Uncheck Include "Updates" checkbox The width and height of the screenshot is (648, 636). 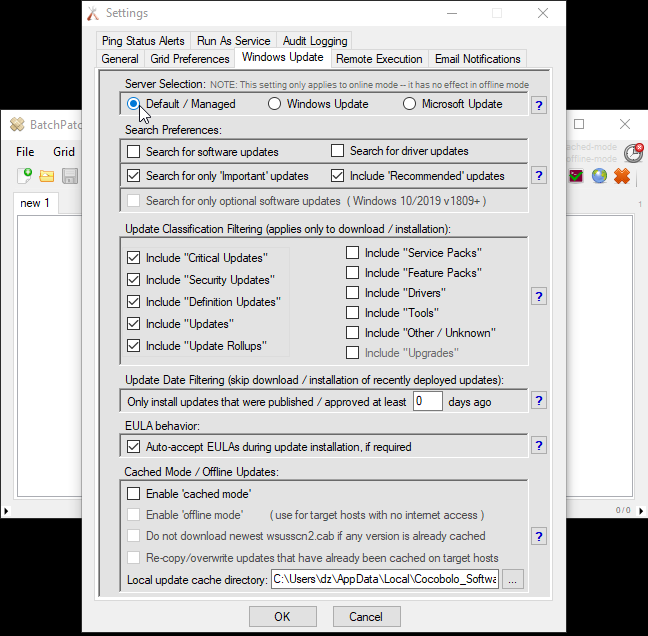pyautogui.click(x=133, y=324)
